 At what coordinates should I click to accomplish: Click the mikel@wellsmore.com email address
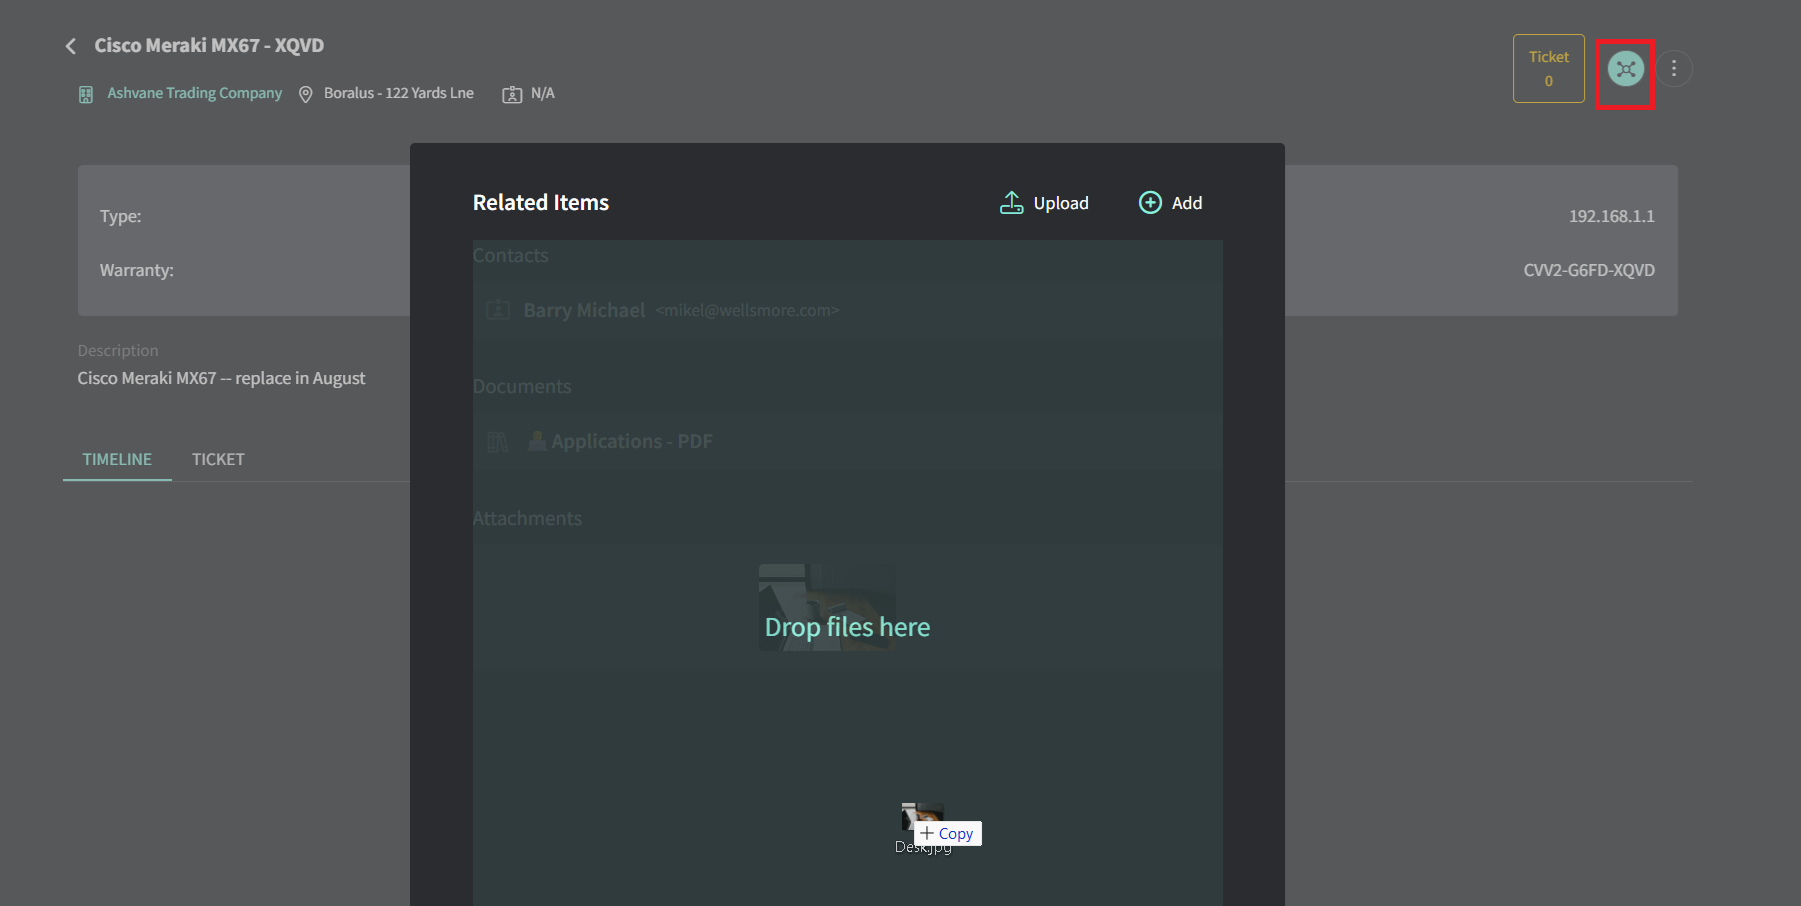pyautogui.click(x=748, y=311)
